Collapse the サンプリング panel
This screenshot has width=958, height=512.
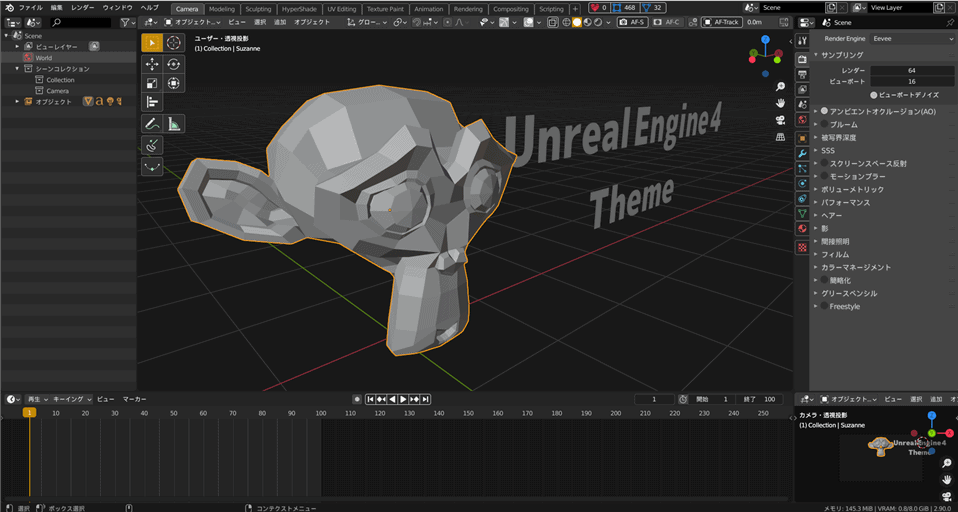816,55
